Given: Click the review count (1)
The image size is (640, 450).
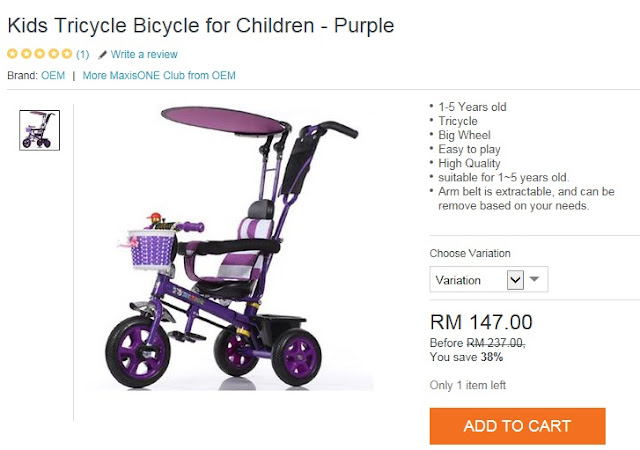Looking at the screenshot, I should pyautogui.click(x=82, y=54).
